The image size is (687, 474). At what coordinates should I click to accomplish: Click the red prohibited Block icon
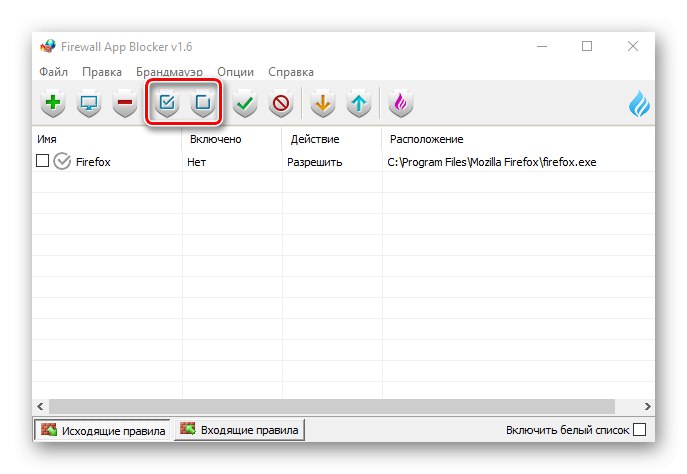click(281, 103)
